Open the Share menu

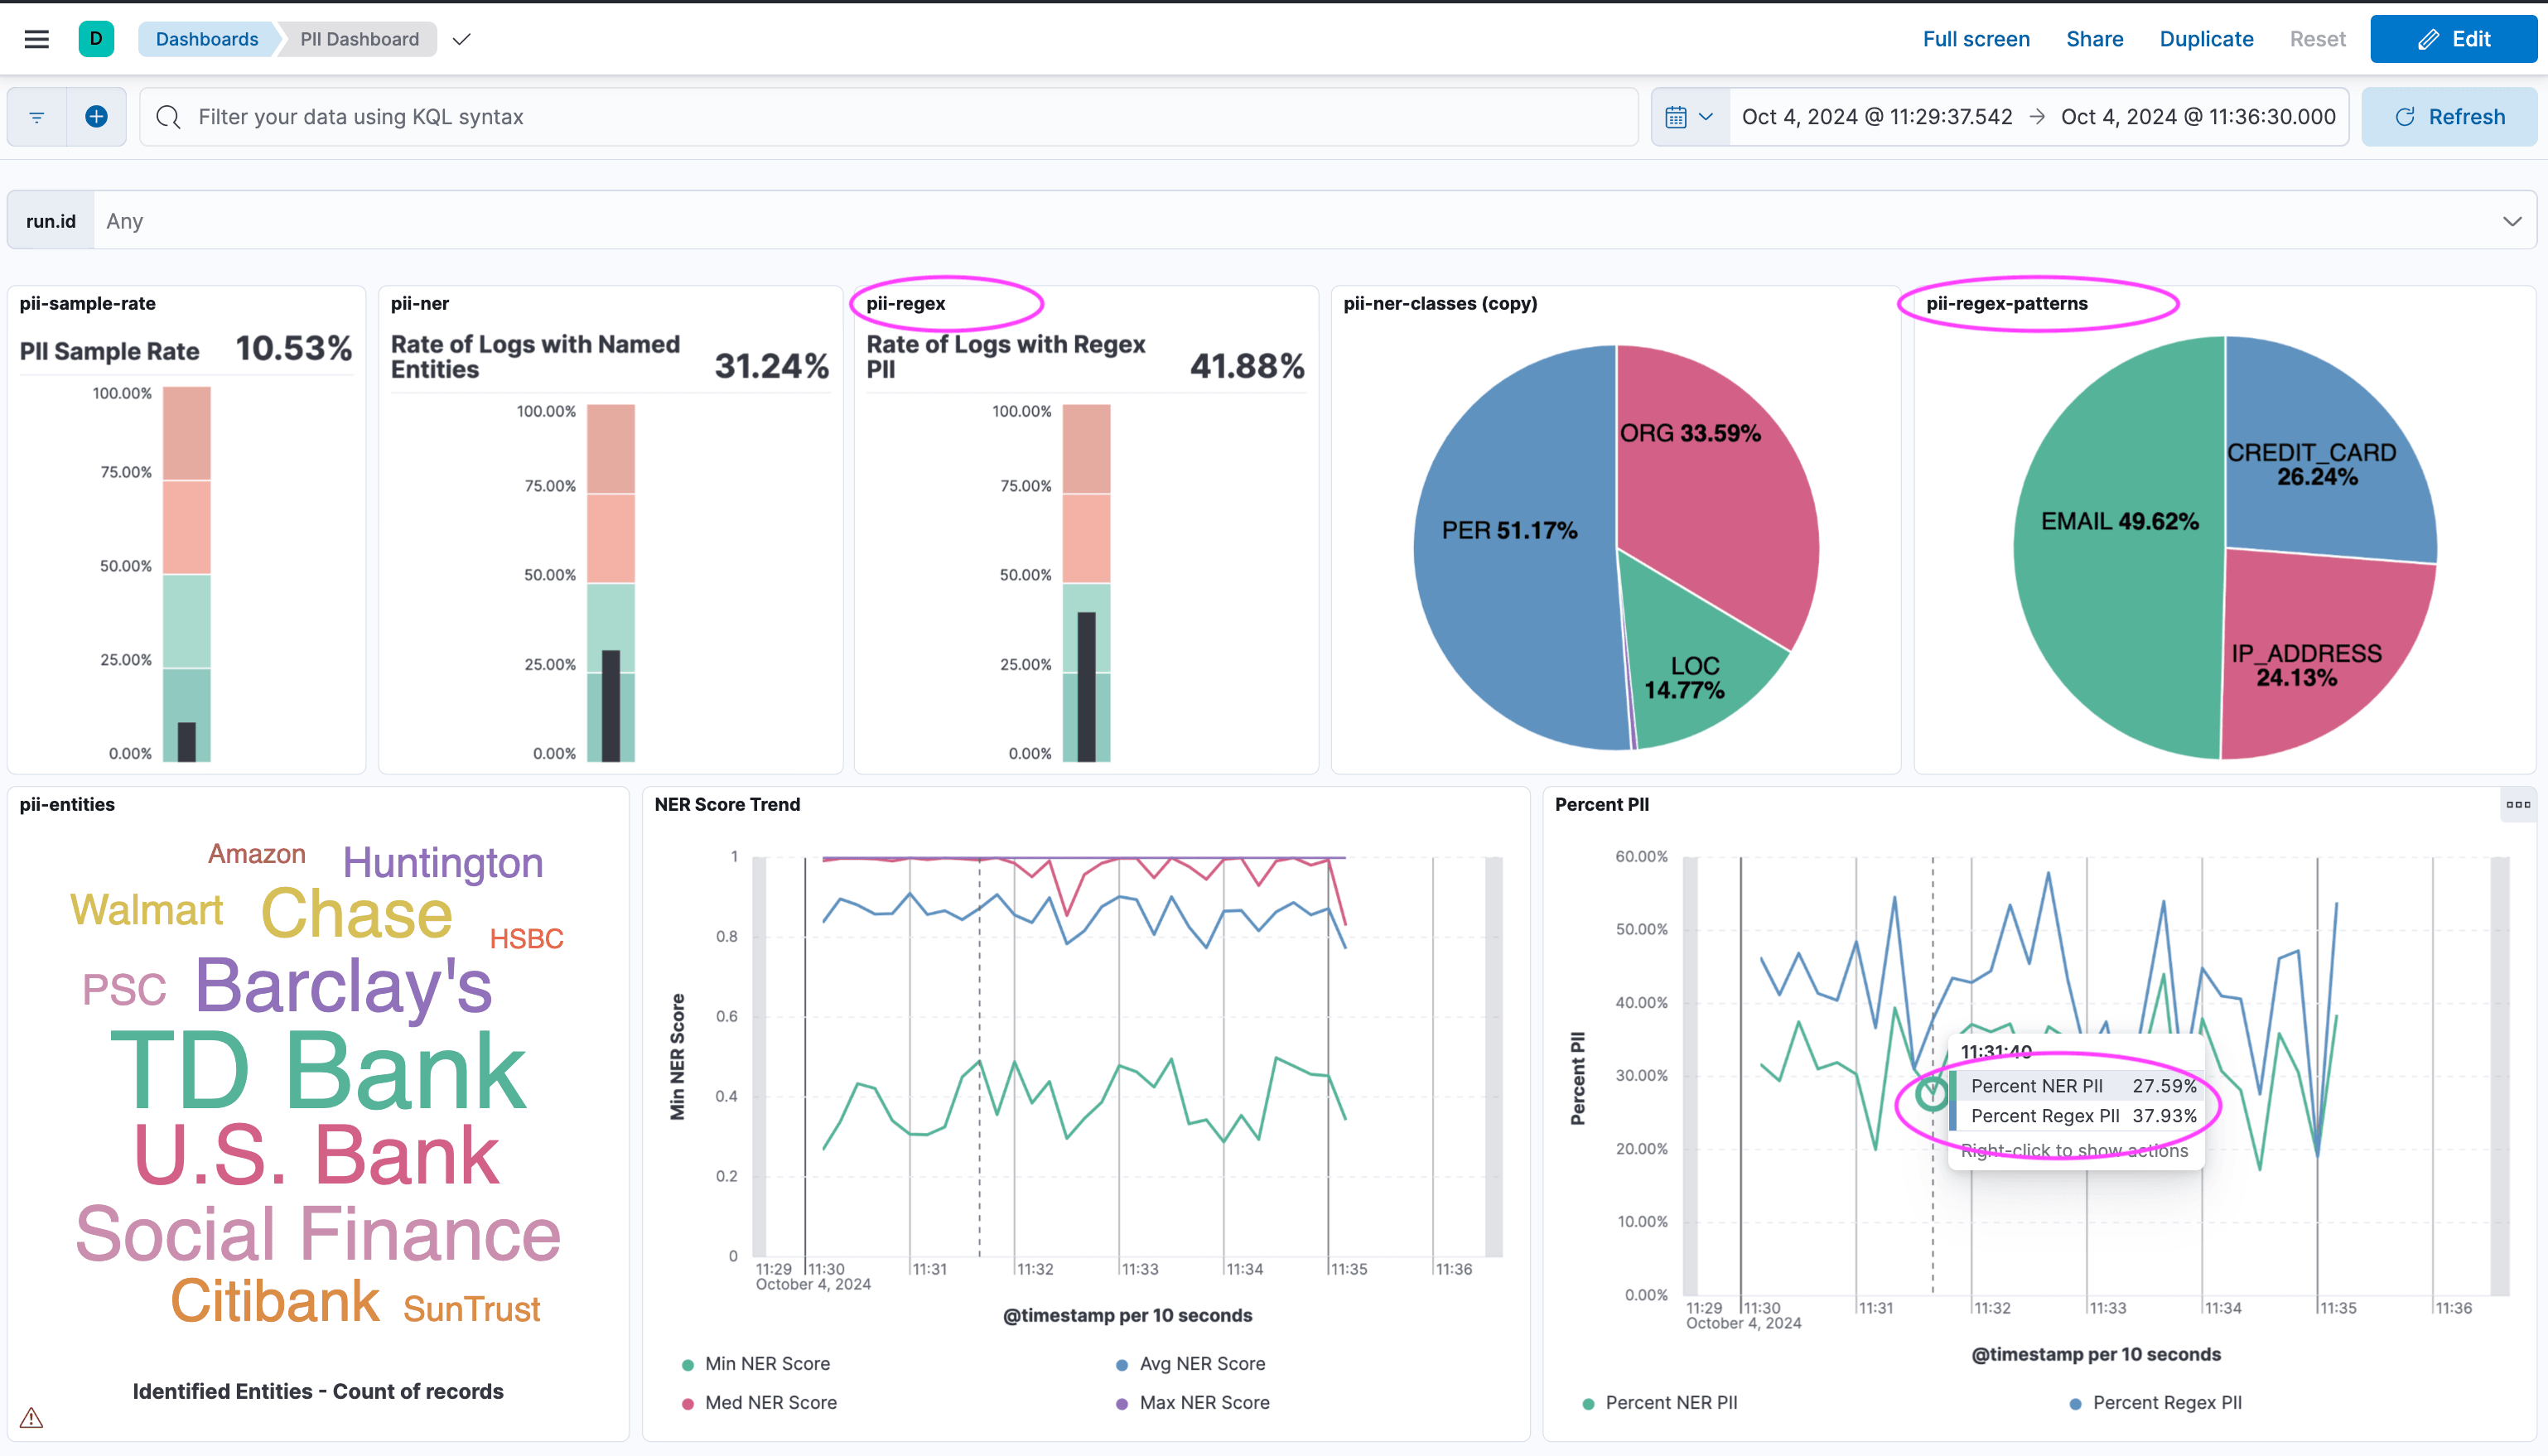[x=2094, y=39]
